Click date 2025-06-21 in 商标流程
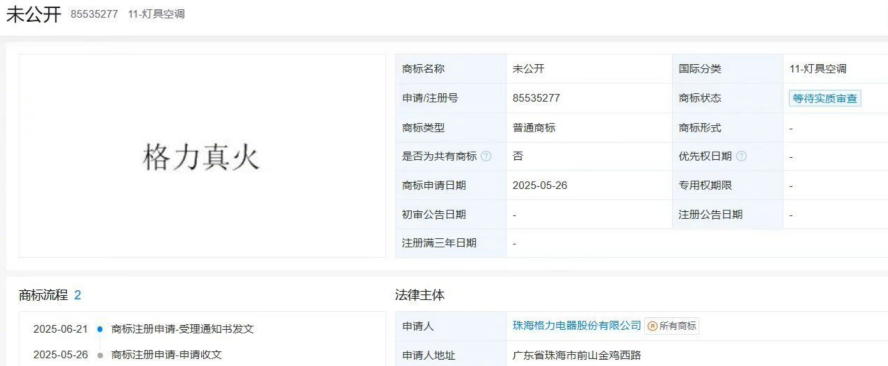 tap(61, 329)
